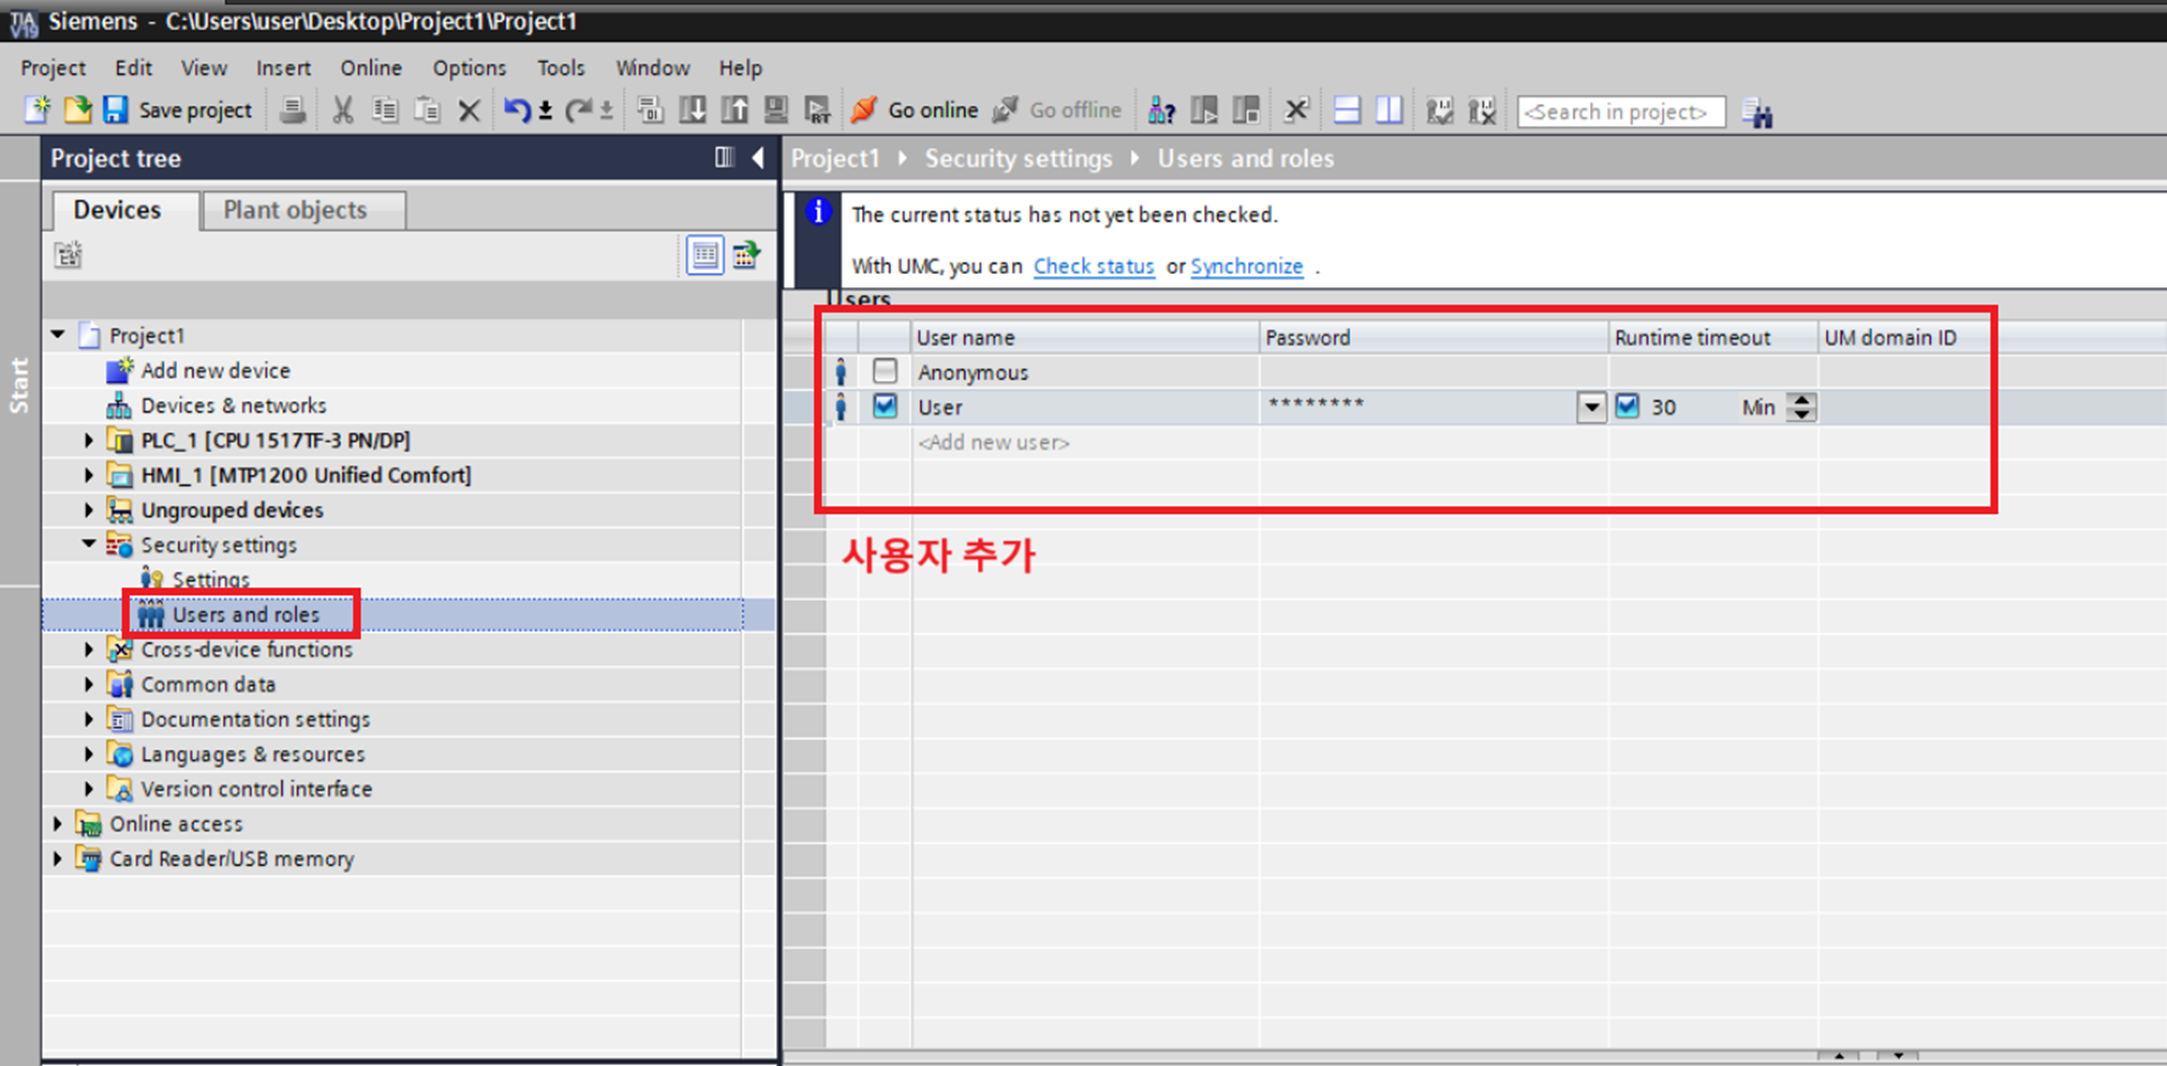This screenshot has width=2167, height=1066.
Task: Click the Compile toolbar icon
Action: point(650,110)
